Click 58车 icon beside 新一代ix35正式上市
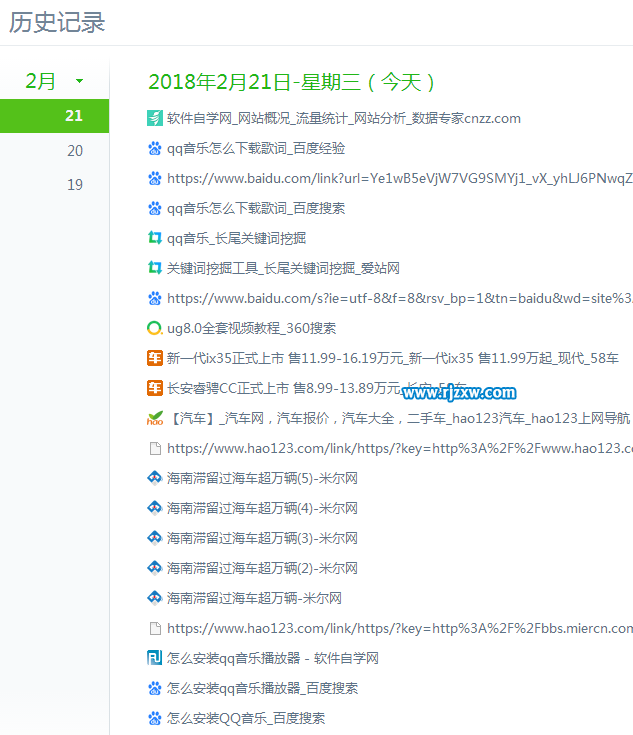633x735 pixels. click(155, 358)
